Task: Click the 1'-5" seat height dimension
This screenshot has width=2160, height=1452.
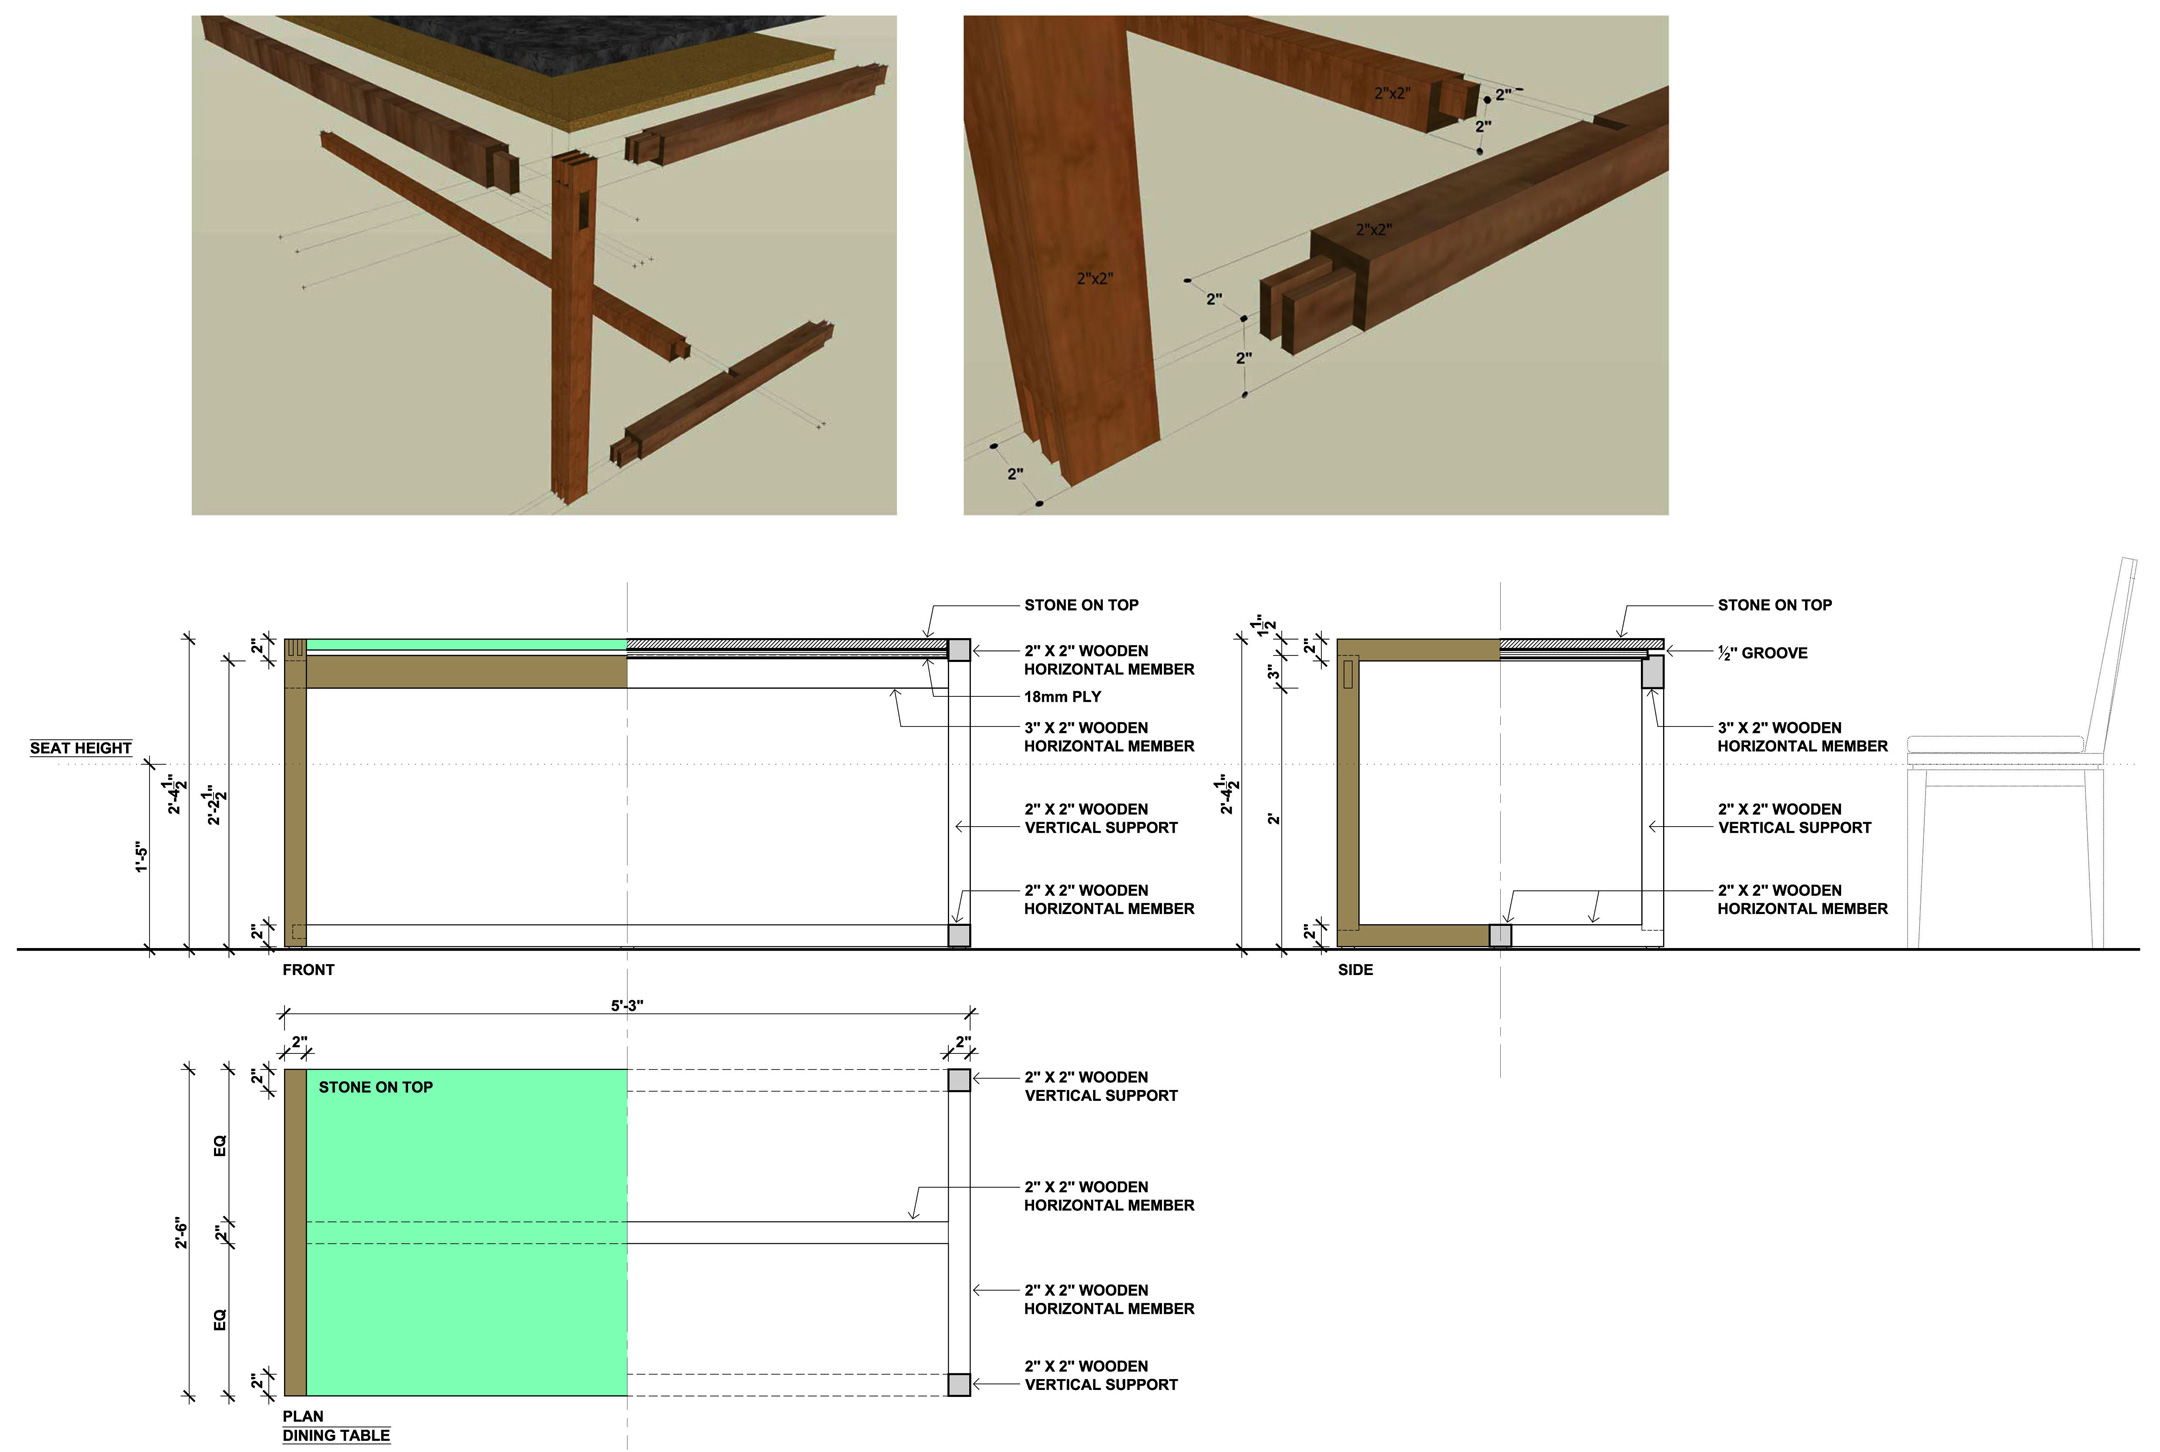Action: pos(141,856)
